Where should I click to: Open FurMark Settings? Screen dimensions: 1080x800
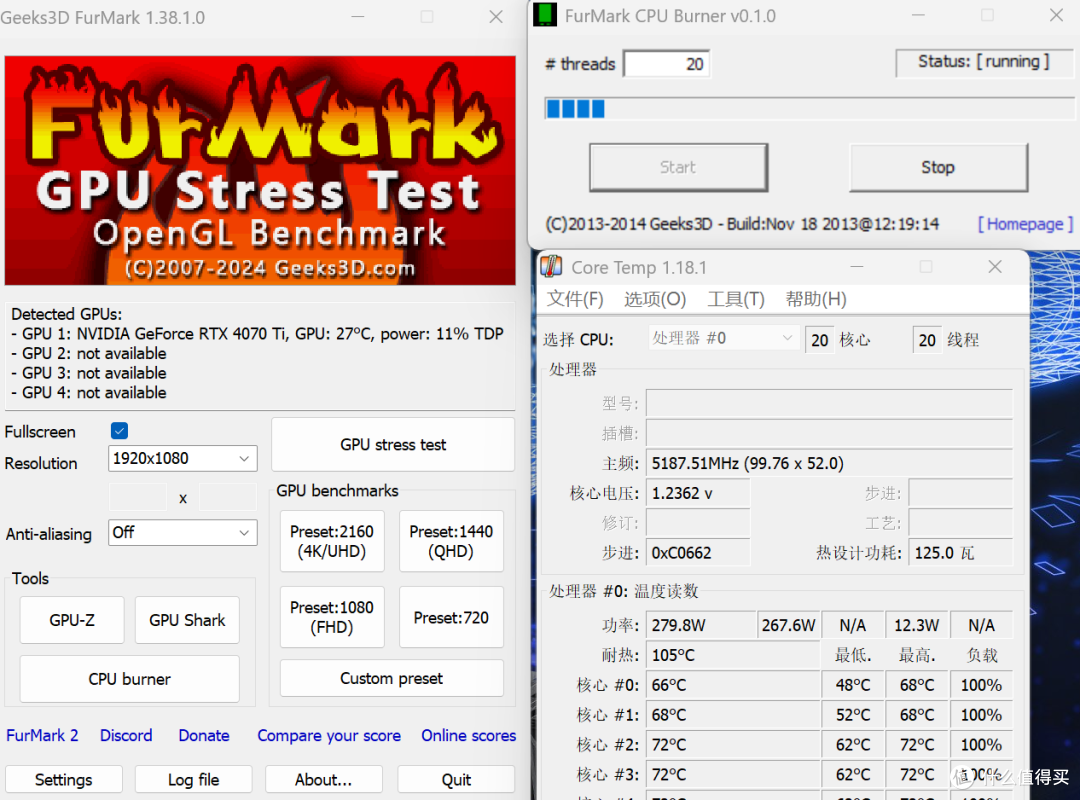click(64, 779)
